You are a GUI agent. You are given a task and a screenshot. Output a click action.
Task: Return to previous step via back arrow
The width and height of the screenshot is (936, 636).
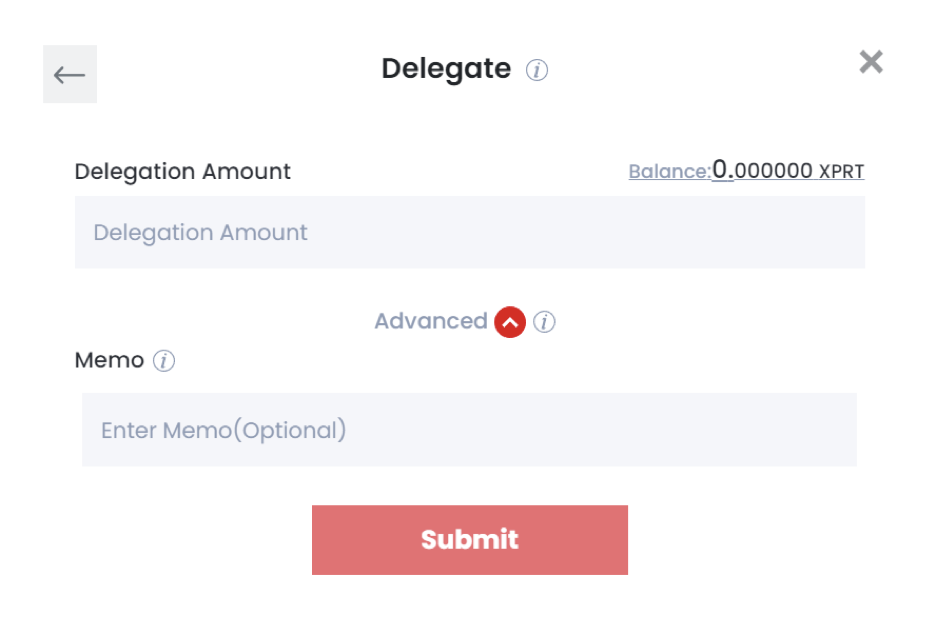point(70,74)
